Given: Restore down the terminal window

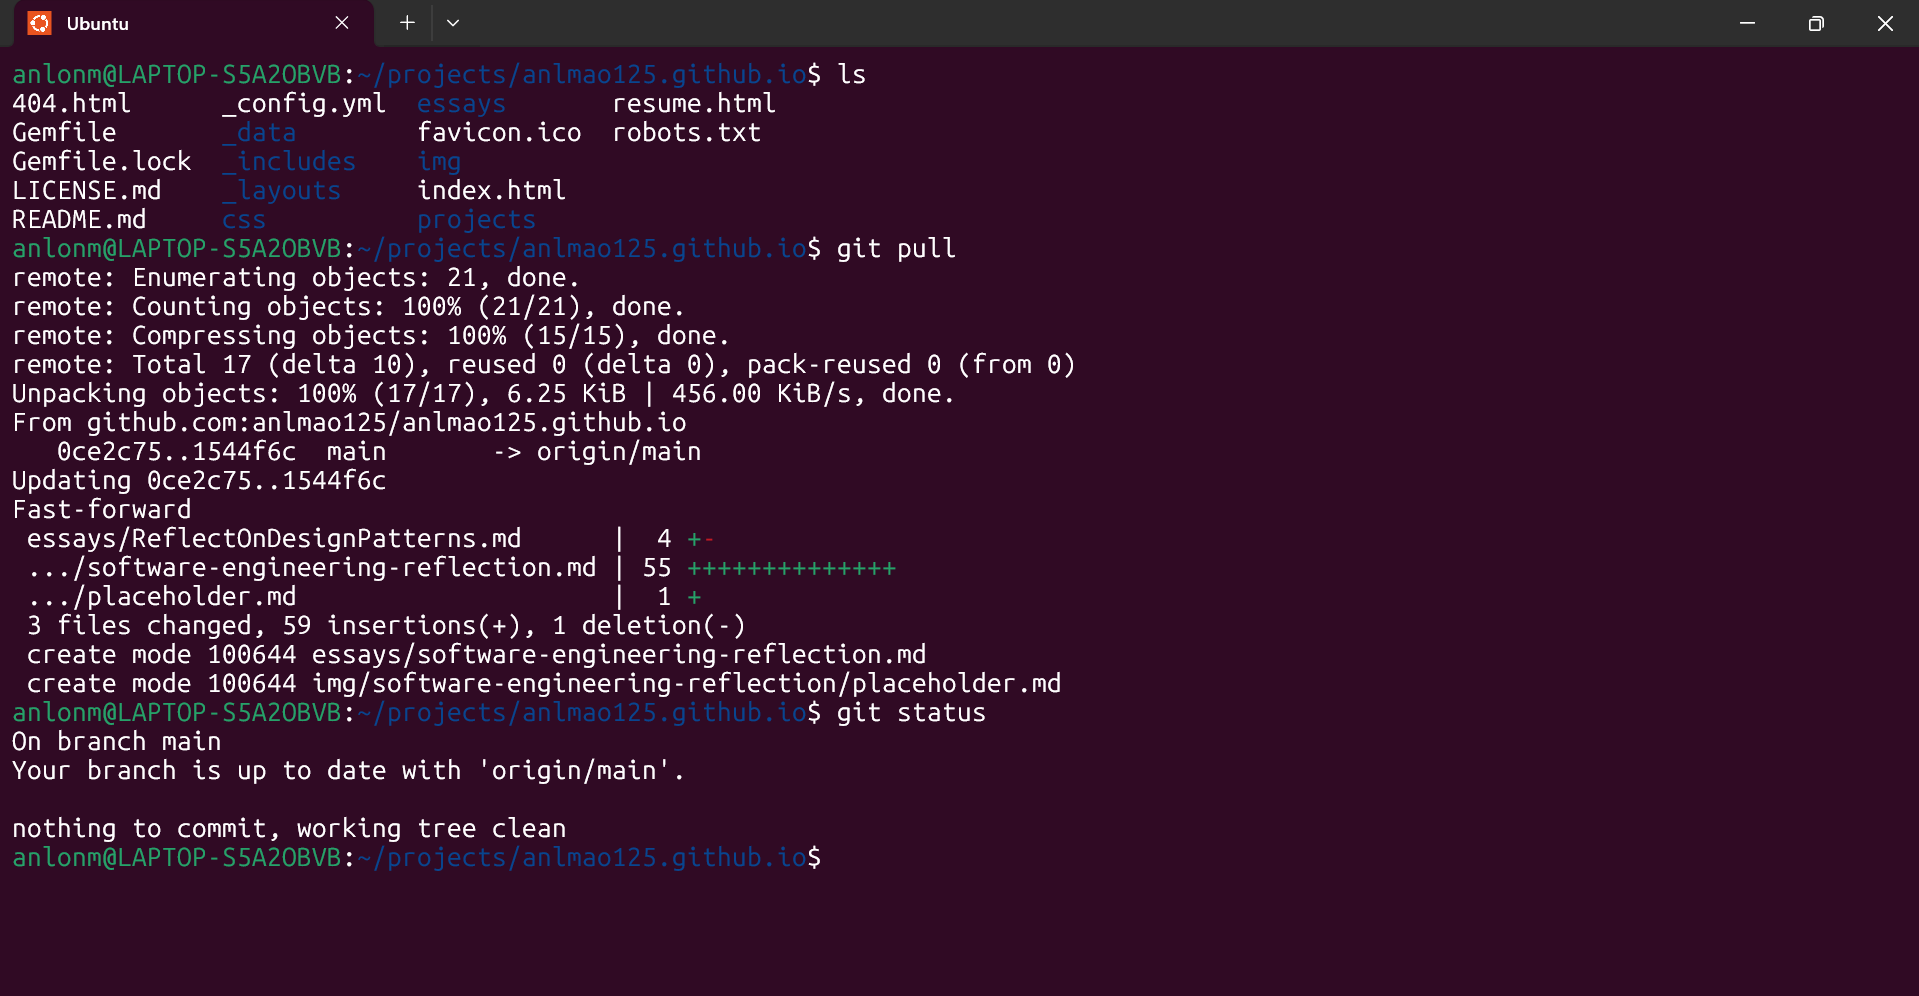Looking at the screenshot, I should (1816, 23).
